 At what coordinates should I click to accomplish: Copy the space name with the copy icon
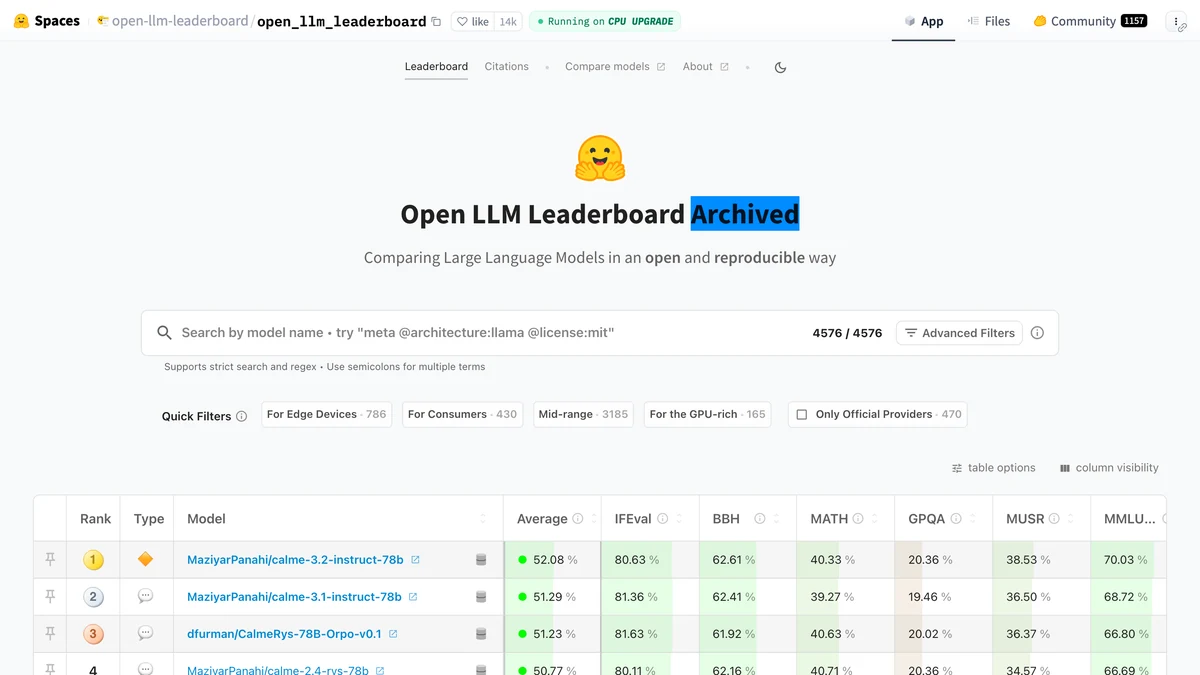pyautogui.click(x=436, y=21)
